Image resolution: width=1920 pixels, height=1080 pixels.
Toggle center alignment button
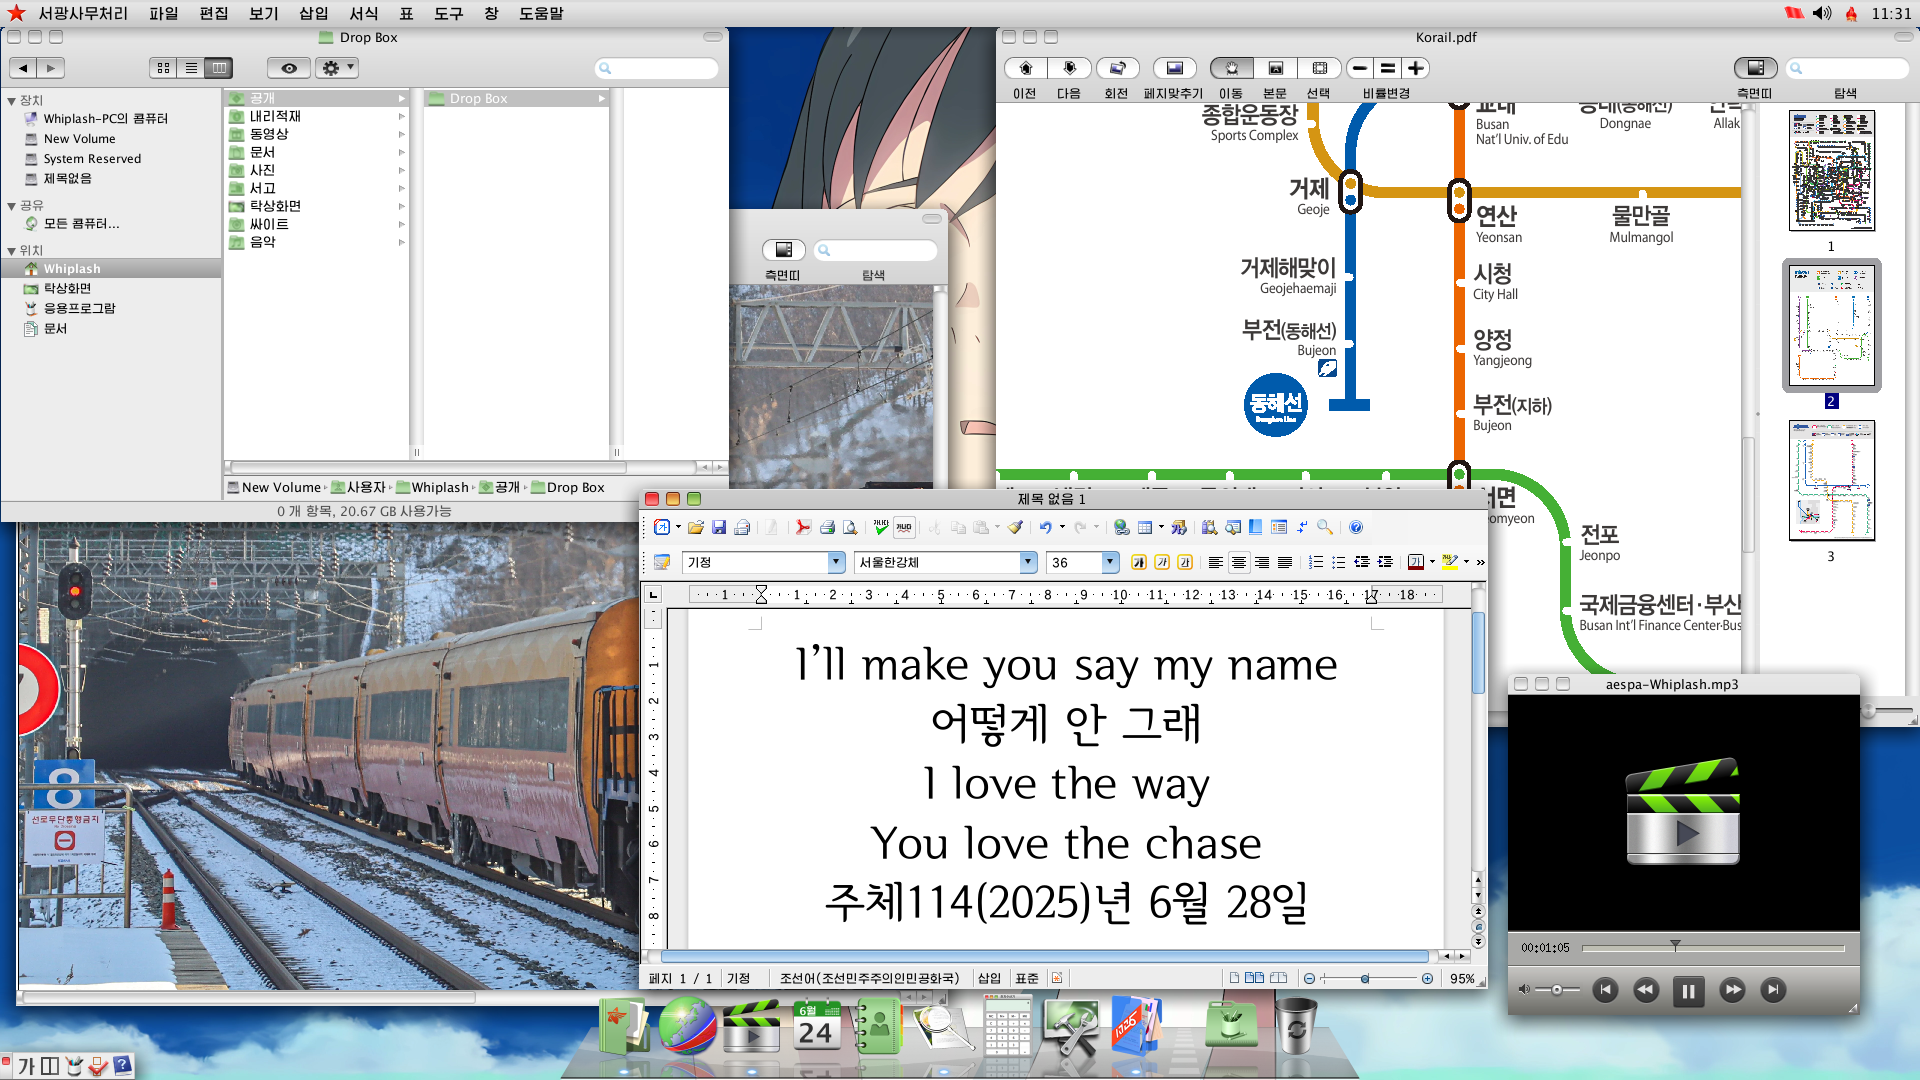(x=1238, y=562)
